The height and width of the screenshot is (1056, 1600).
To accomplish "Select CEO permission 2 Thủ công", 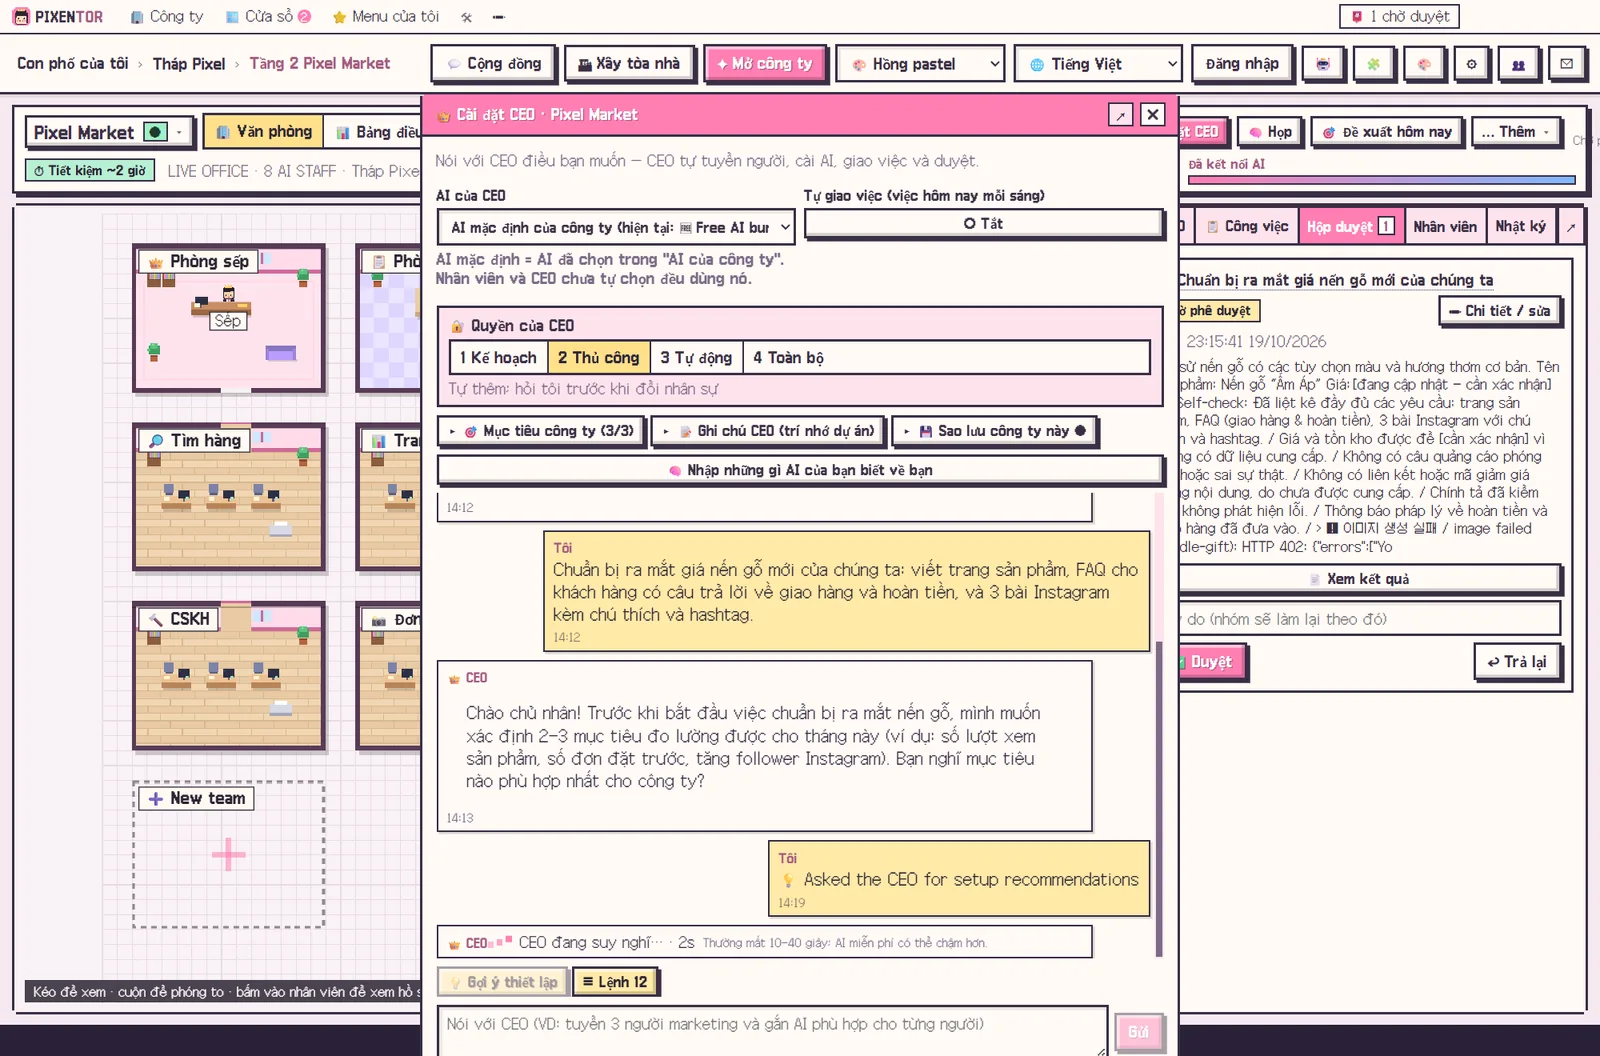I will tap(598, 358).
